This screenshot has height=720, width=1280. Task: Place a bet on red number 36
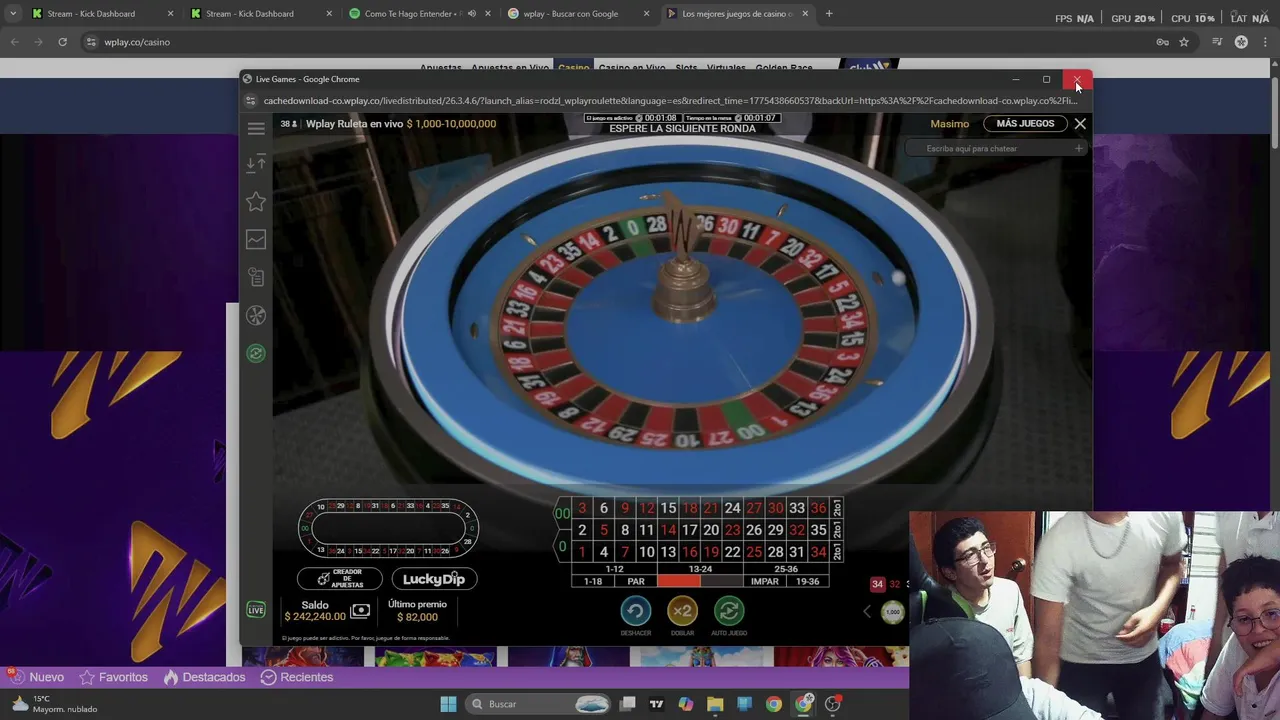818,508
